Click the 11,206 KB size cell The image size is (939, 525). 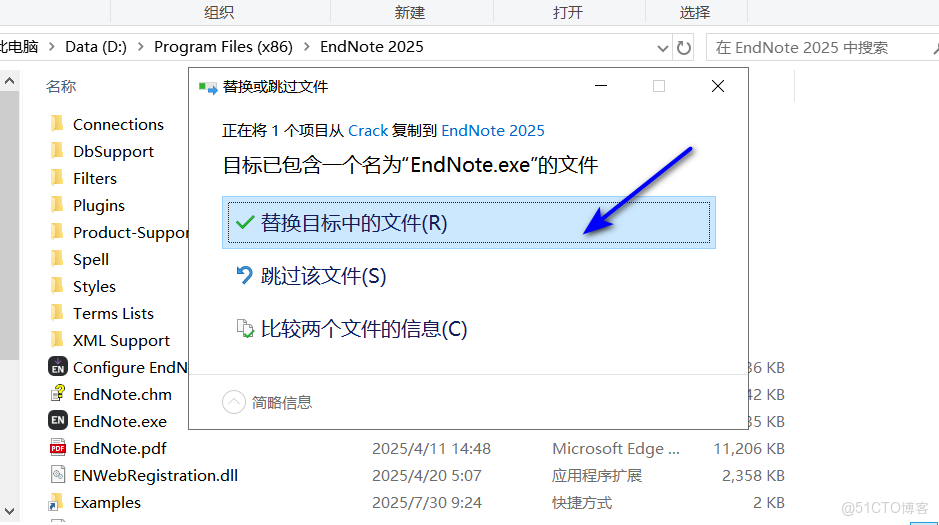point(749,448)
